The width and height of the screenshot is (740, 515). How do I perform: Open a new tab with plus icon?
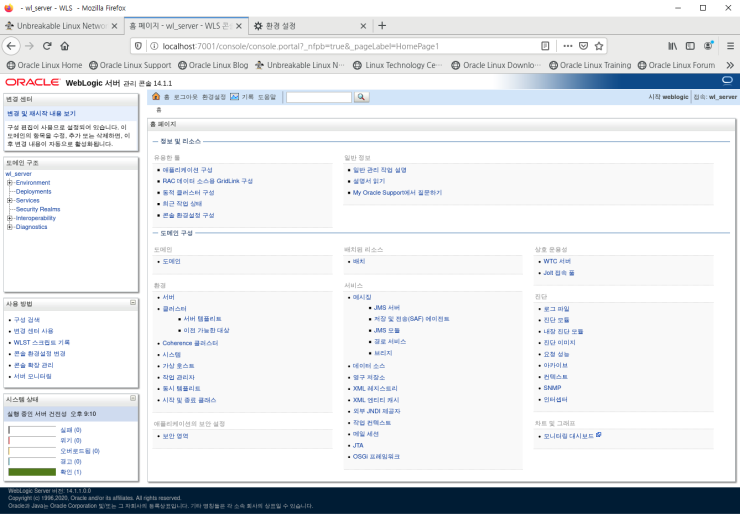pos(382,25)
